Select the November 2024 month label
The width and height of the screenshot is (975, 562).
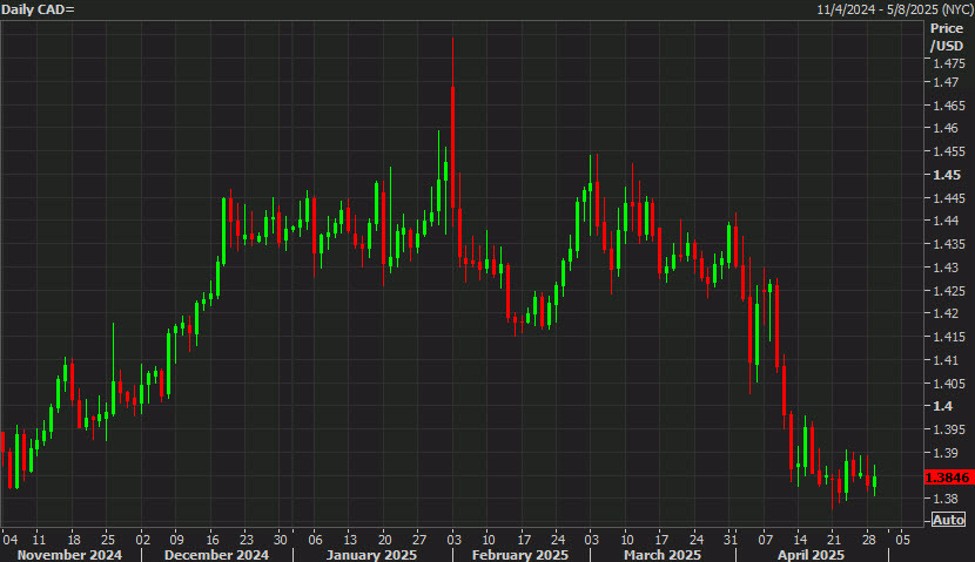(x=70, y=555)
